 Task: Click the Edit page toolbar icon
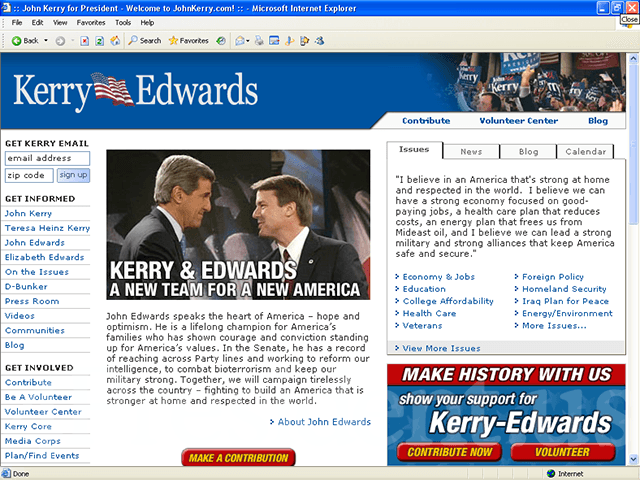click(274, 41)
